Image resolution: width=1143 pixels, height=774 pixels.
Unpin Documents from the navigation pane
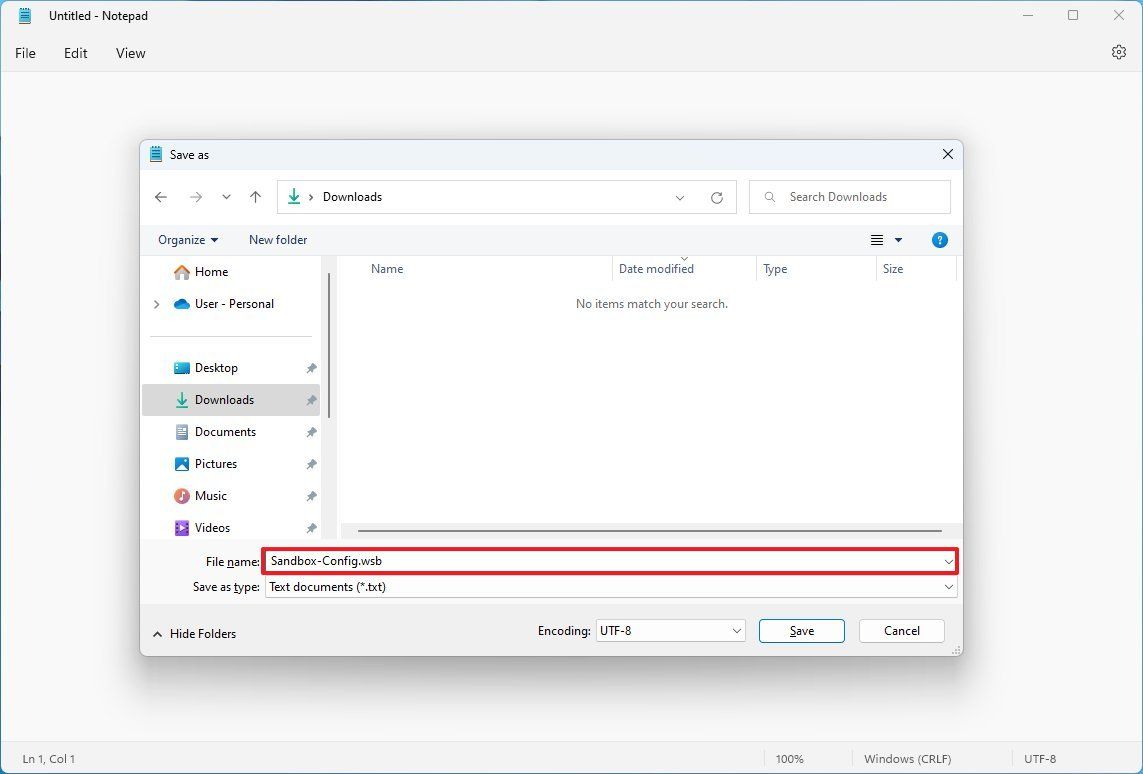[x=312, y=431]
